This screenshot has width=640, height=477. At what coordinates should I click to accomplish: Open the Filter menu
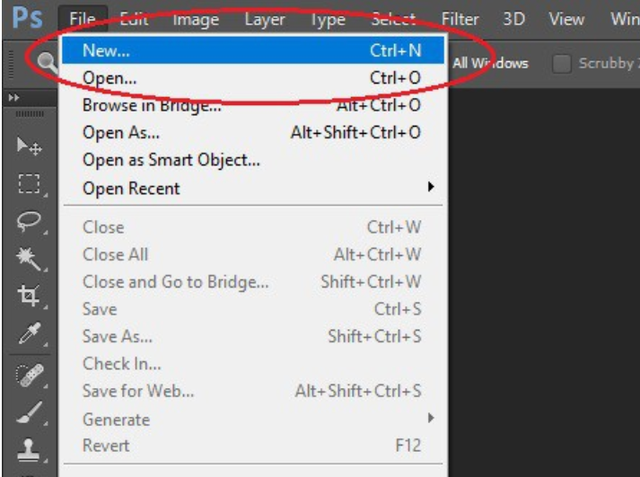coord(460,19)
